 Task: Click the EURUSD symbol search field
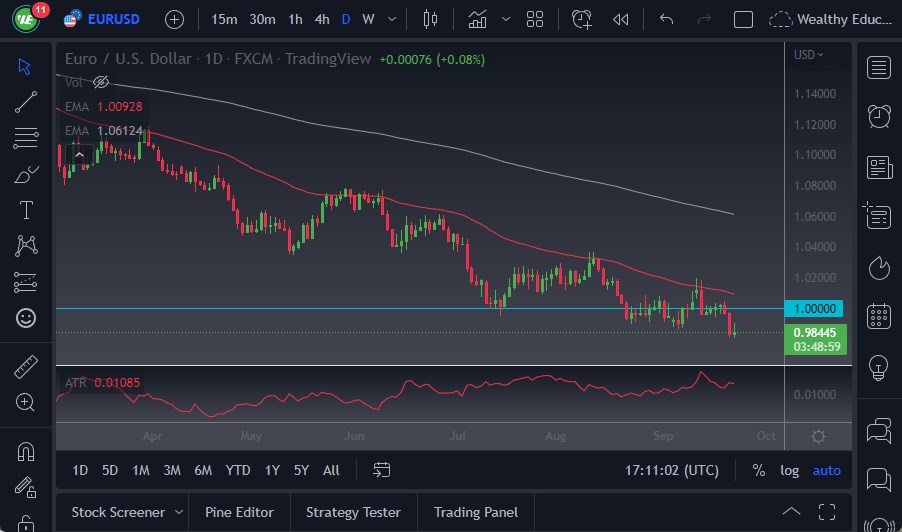tap(113, 19)
